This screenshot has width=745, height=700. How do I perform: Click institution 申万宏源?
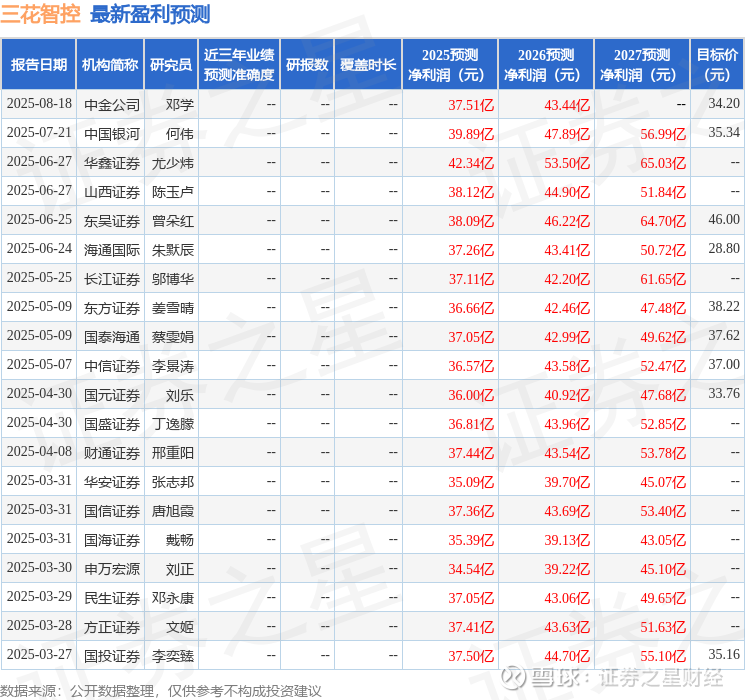(112, 569)
